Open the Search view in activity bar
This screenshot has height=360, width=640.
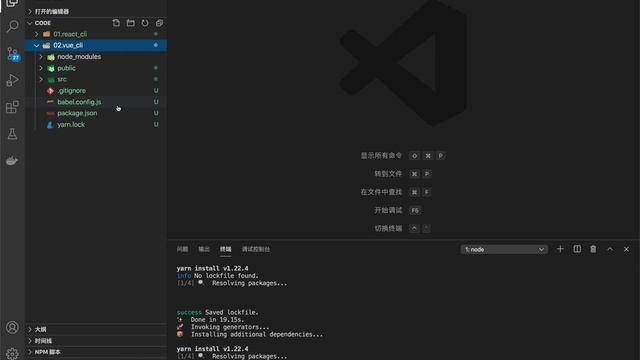tap(13, 27)
